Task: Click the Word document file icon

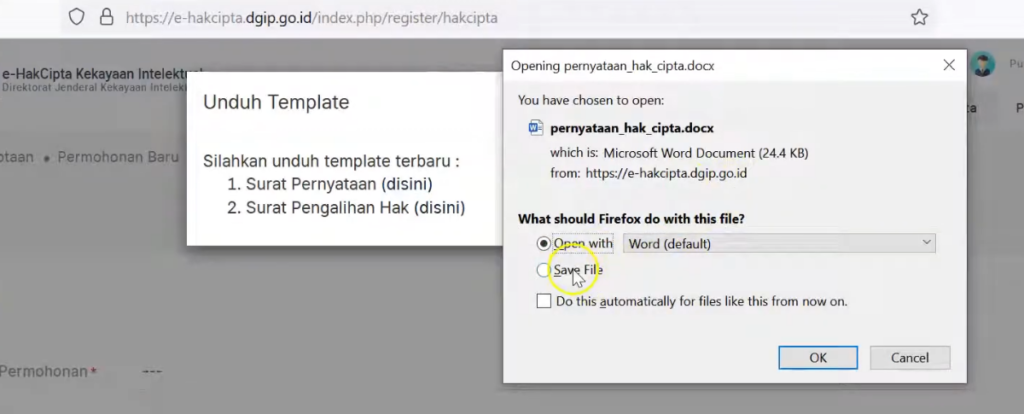Action: (535, 128)
